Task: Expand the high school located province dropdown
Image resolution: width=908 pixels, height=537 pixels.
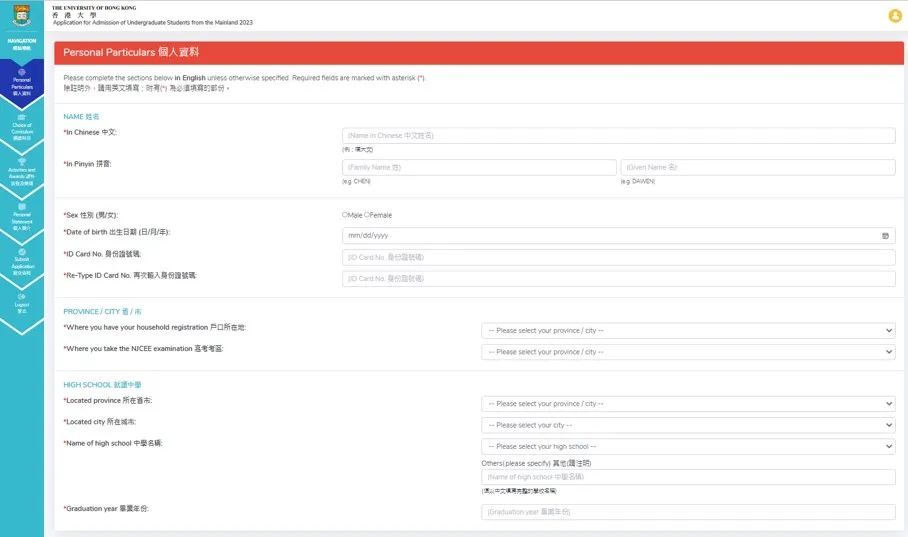Action: click(688, 404)
